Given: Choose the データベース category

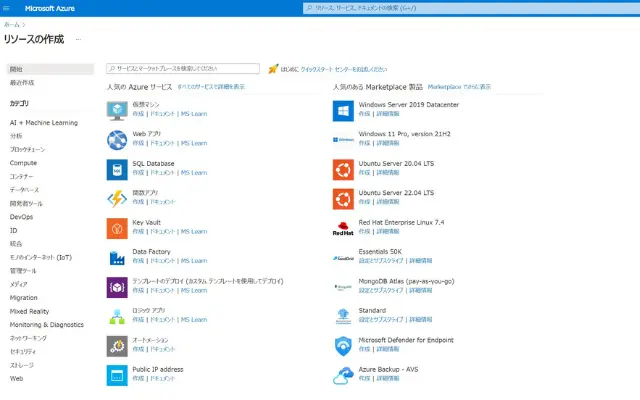Looking at the screenshot, I should click(x=24, y=190).
